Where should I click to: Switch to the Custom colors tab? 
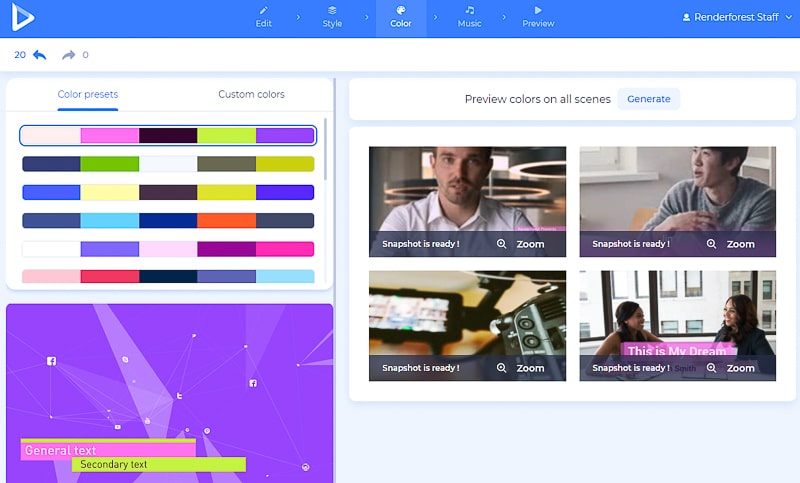pyautogui.click(x=251, y=94)
